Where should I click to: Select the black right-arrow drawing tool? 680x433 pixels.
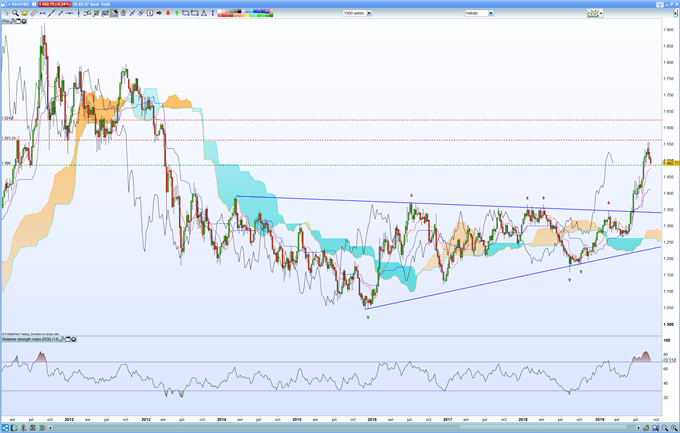click(159, 13)
